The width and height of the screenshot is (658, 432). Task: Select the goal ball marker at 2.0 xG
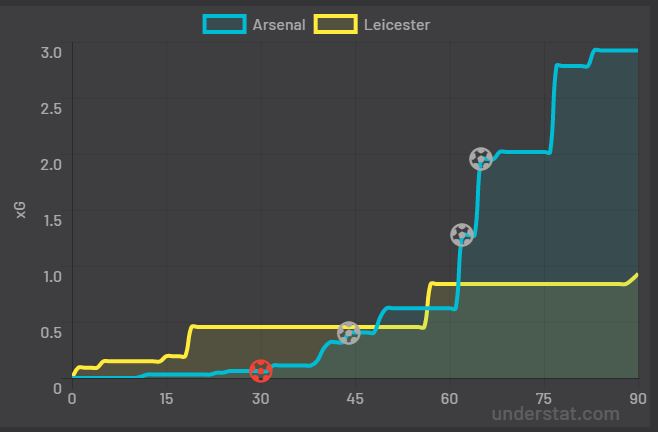[x=480, y=159]
